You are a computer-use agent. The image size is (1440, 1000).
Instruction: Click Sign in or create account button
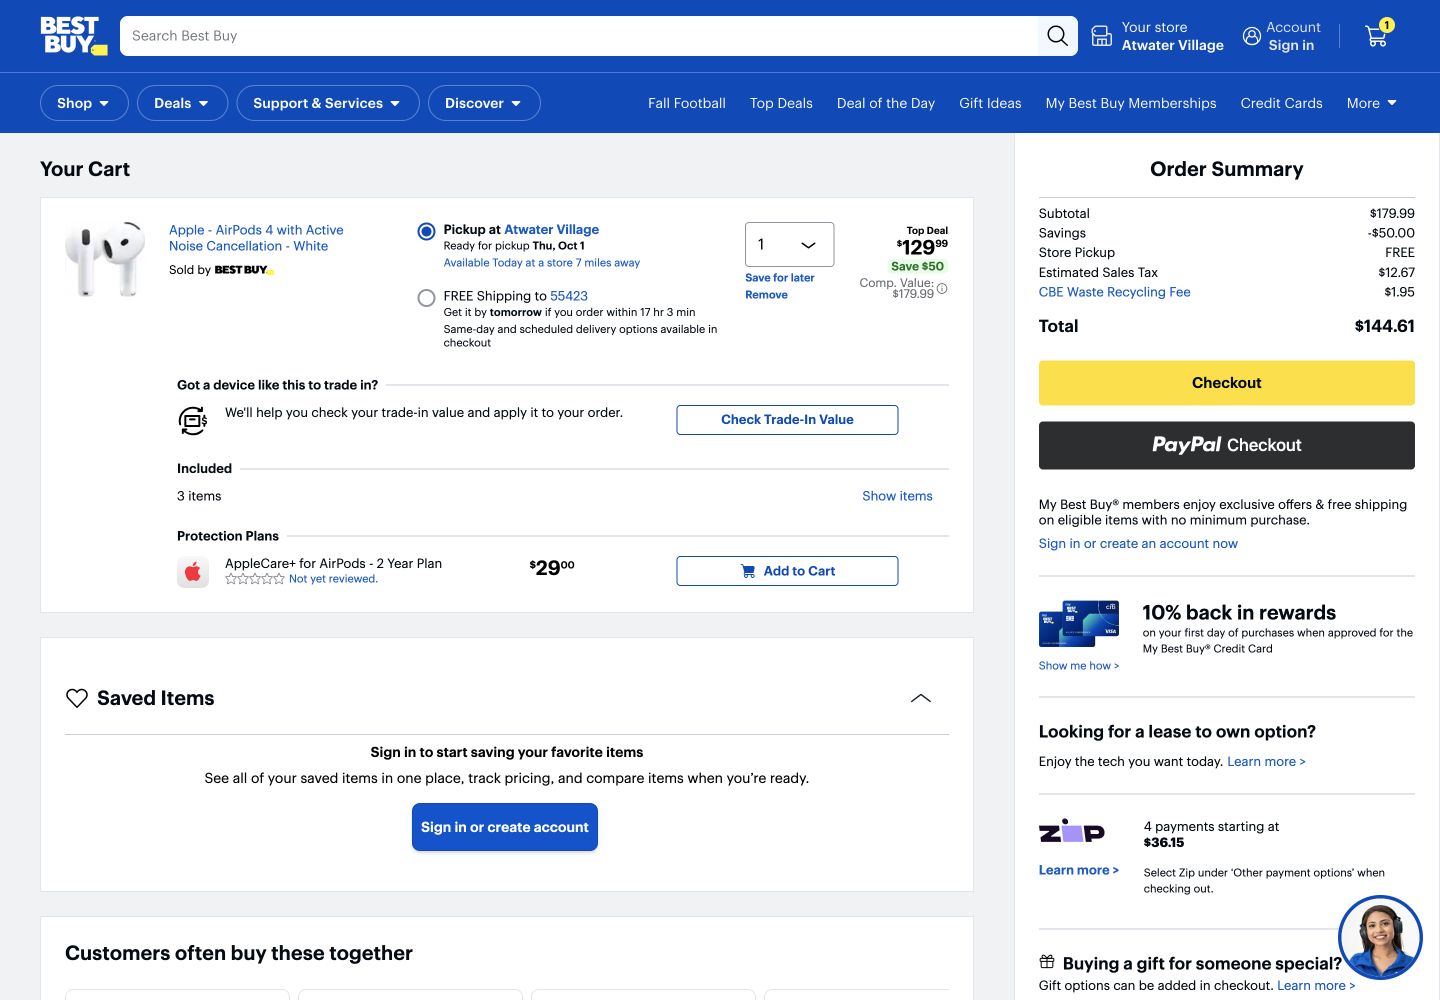click(505, 827)
